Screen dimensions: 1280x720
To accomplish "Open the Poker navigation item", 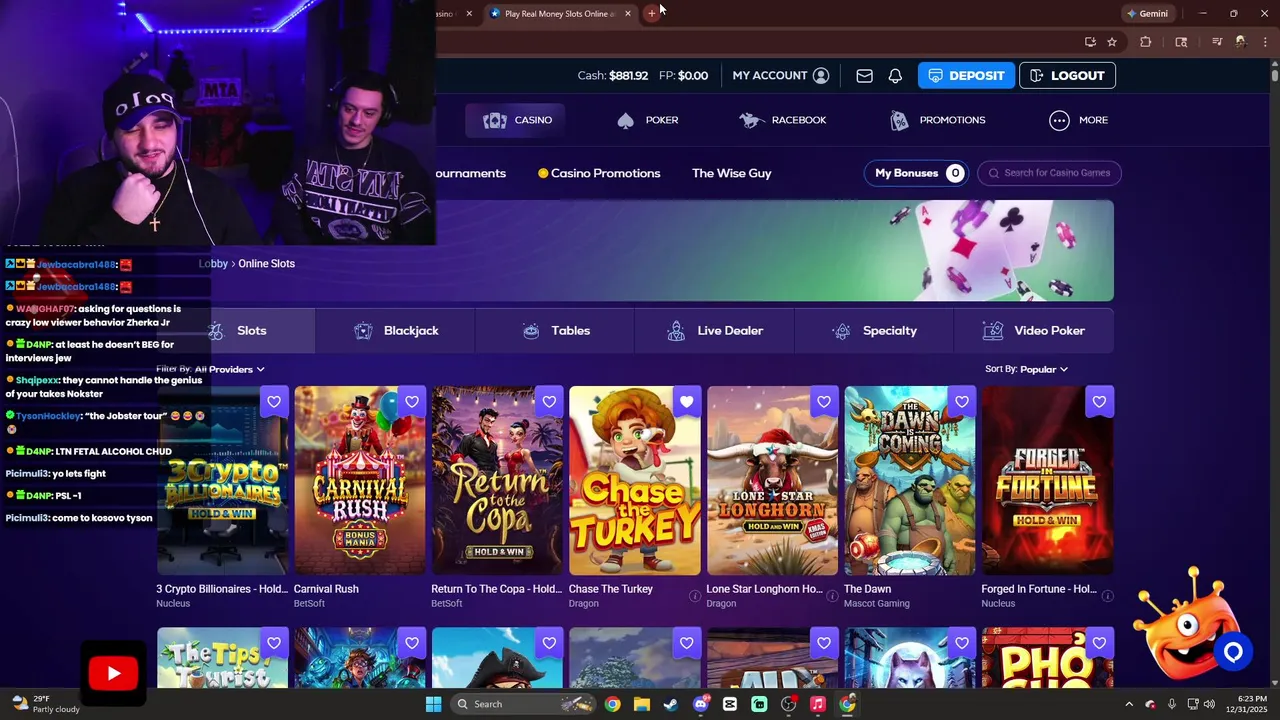I will [x=648, y=120].
